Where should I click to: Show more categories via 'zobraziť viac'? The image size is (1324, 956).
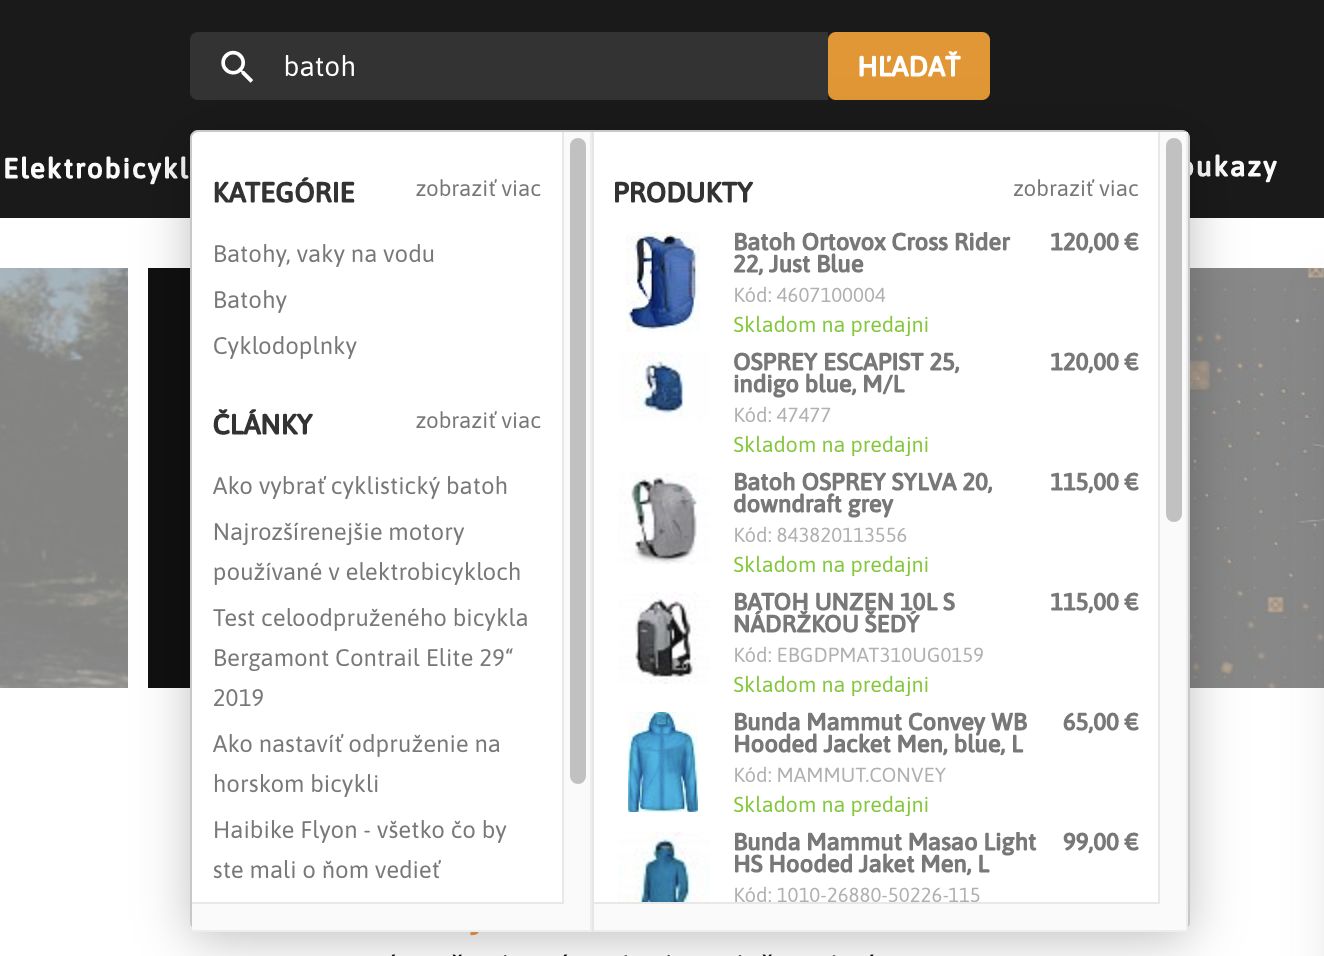point(478,189)
